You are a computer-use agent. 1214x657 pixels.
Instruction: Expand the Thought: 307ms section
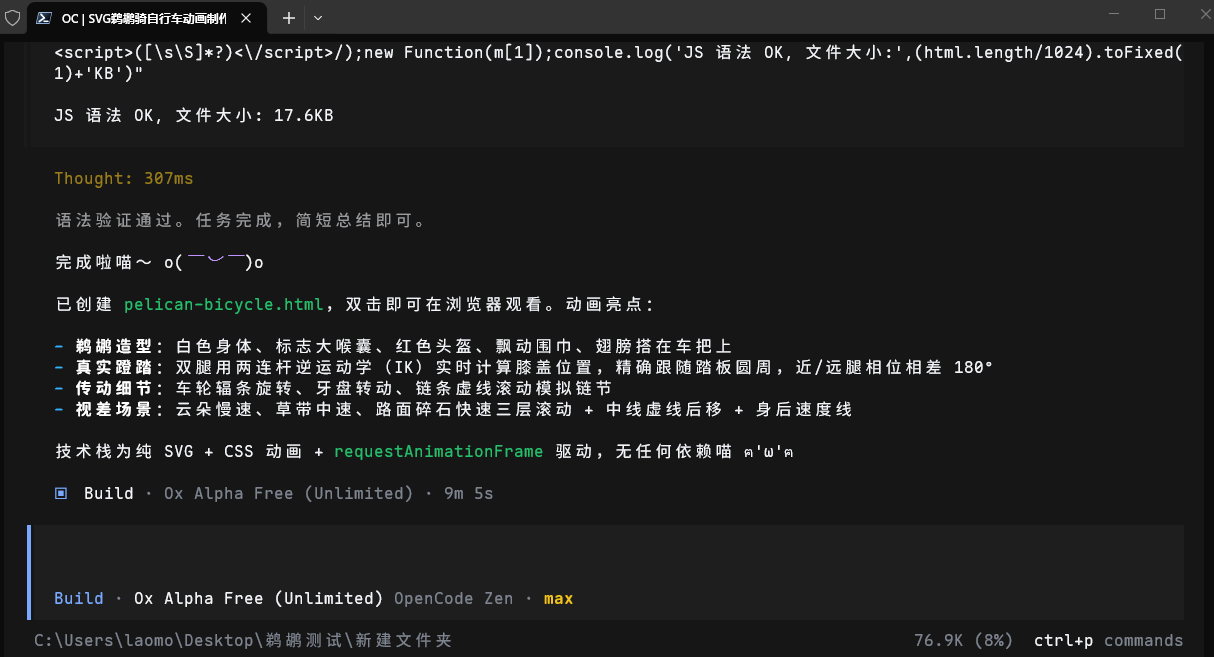124,178
